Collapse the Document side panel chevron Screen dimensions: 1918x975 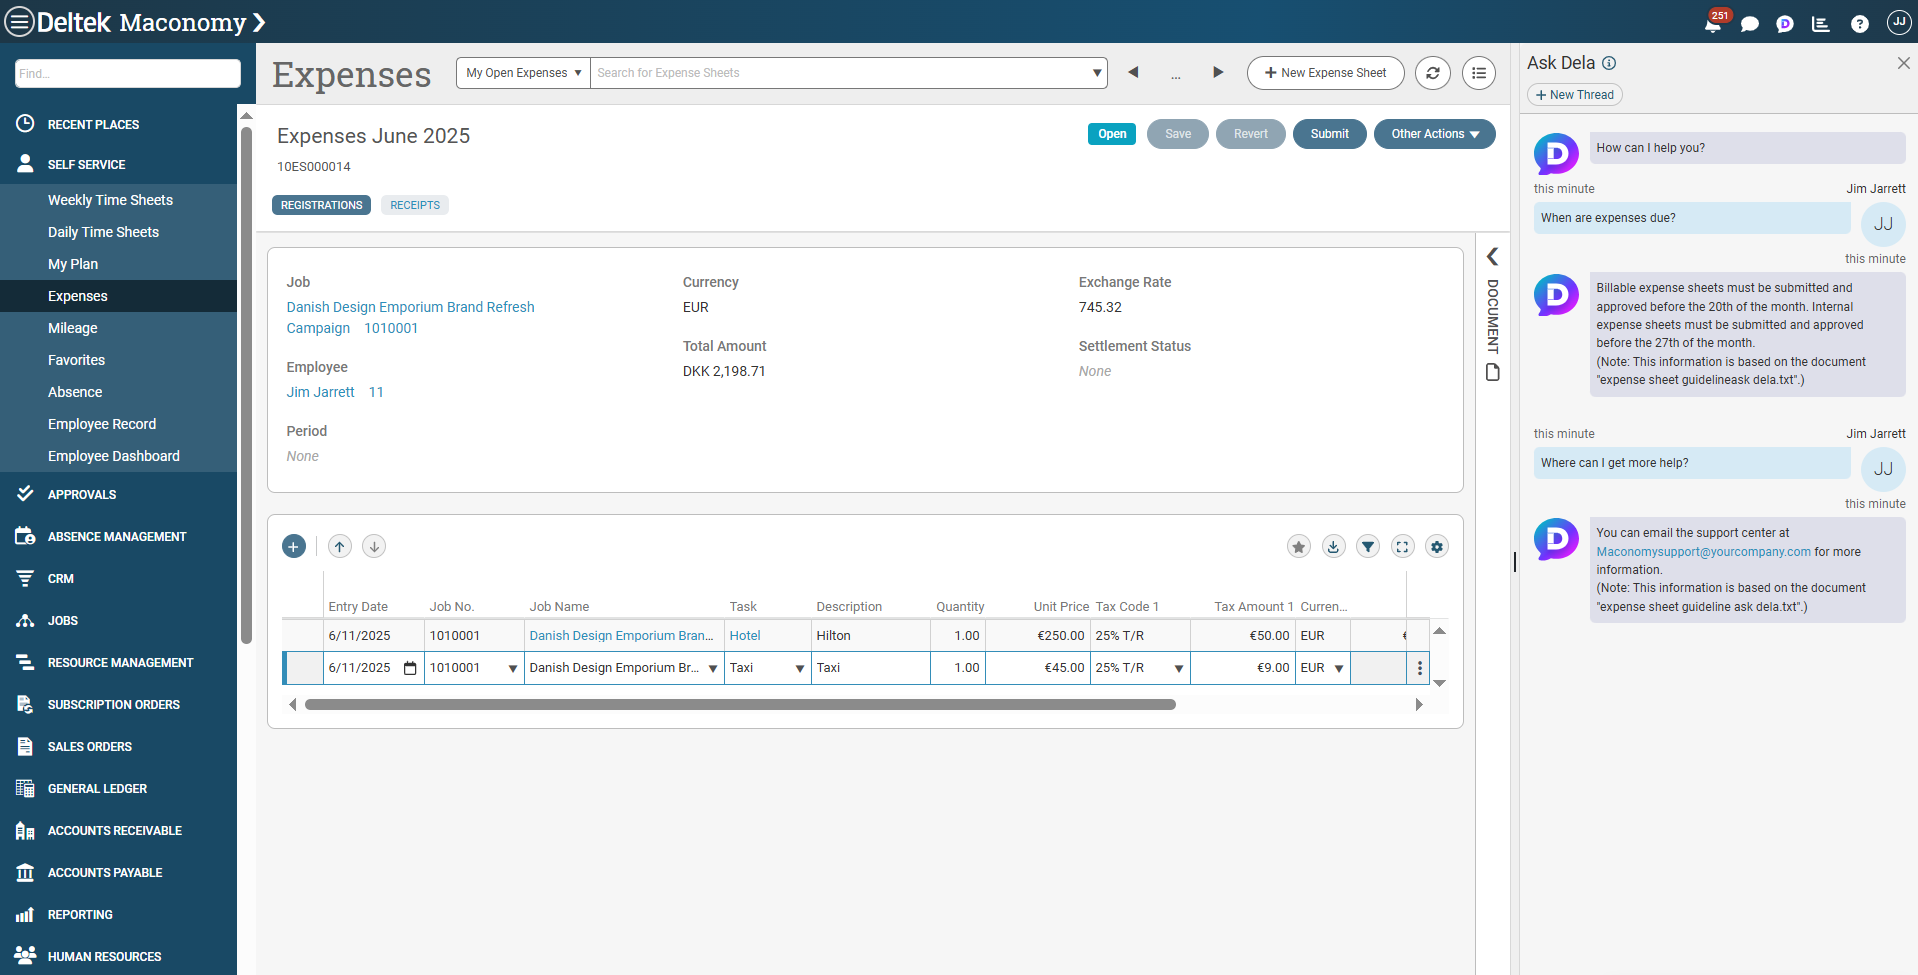[x=1492, y=256]
